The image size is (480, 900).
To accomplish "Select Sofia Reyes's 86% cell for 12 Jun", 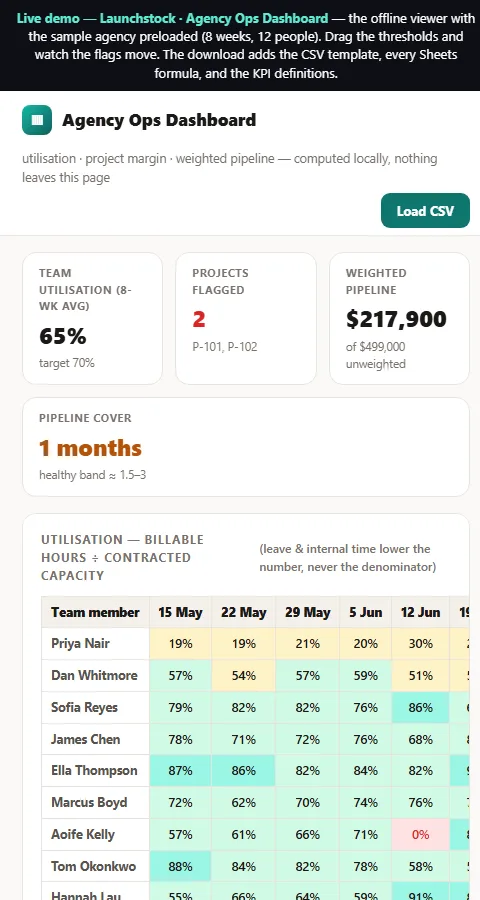I will pyautogui.click(x=420, y=707).
